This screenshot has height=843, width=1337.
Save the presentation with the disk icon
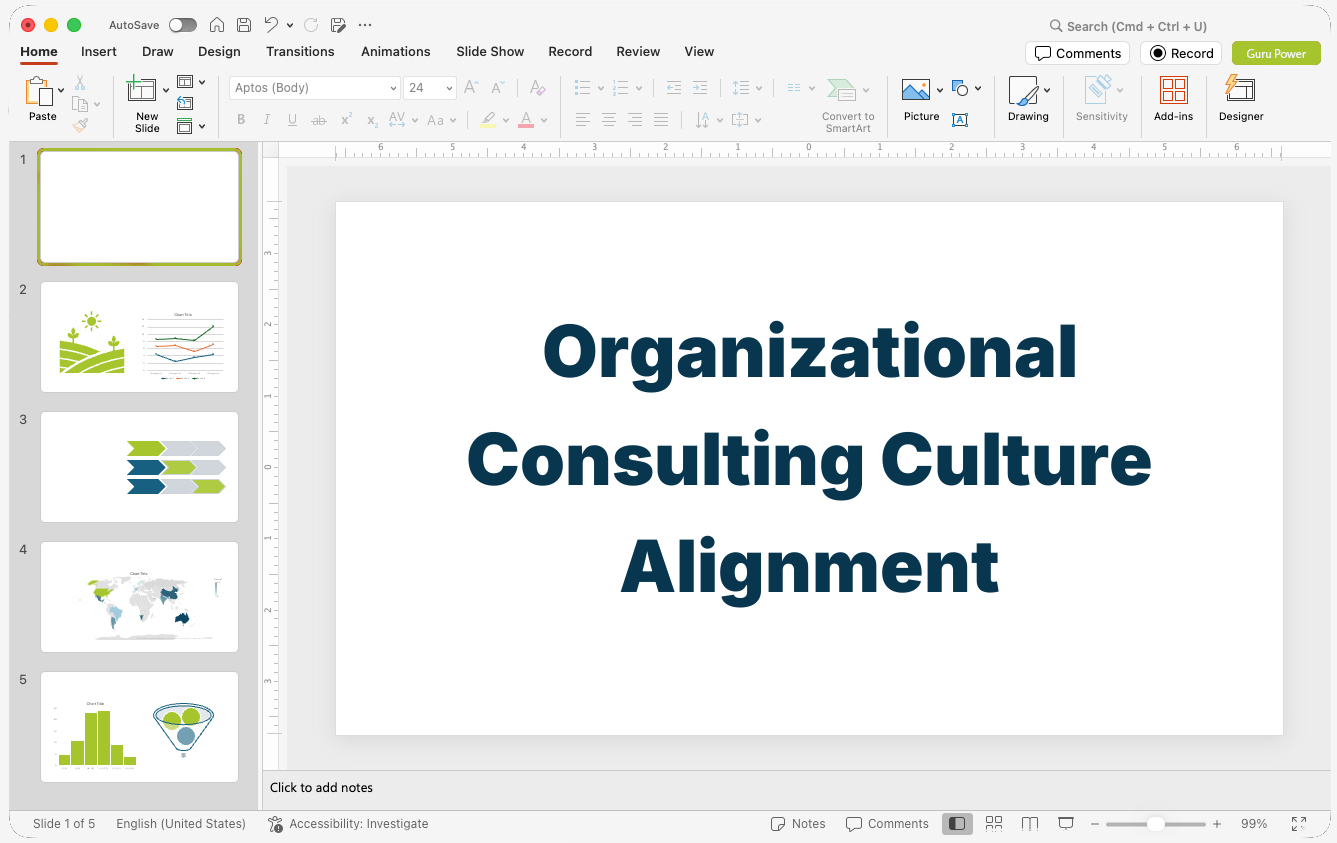click(244, 25)
